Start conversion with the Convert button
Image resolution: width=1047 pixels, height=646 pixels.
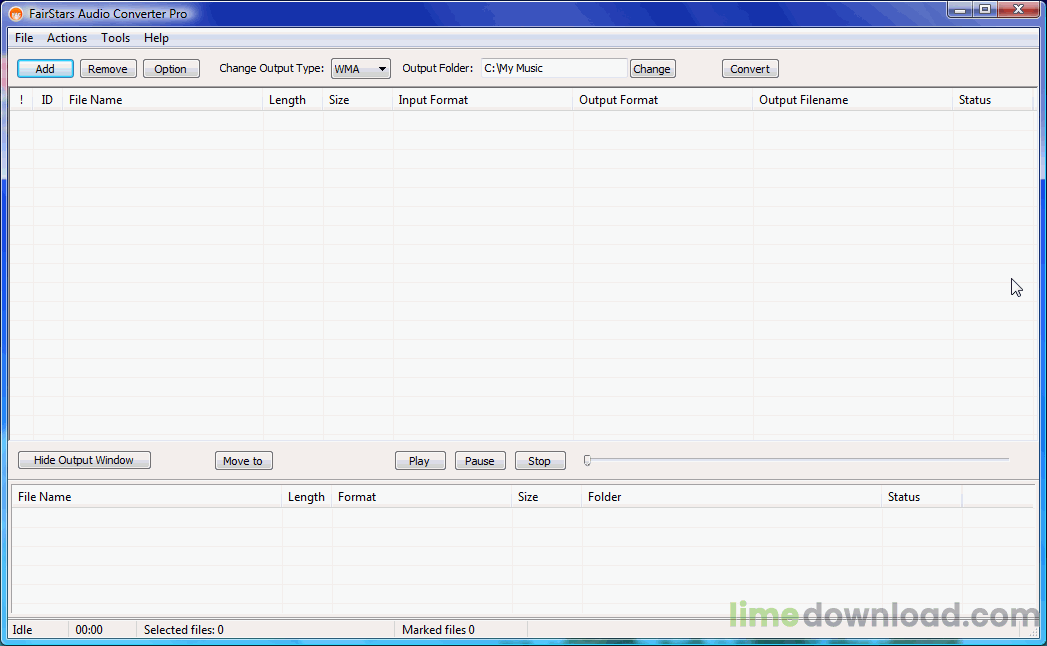750,69
